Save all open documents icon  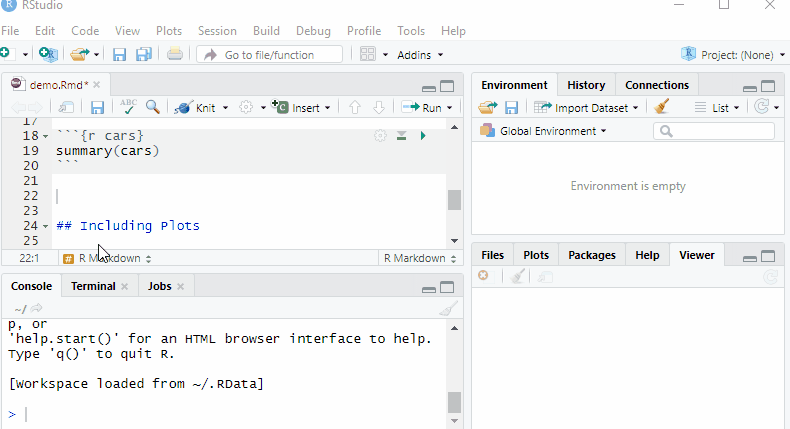144,54
